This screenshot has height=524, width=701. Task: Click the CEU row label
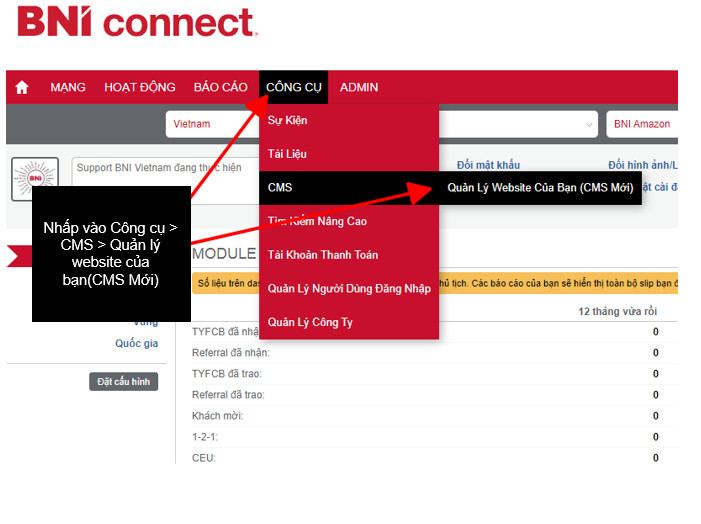203,458
